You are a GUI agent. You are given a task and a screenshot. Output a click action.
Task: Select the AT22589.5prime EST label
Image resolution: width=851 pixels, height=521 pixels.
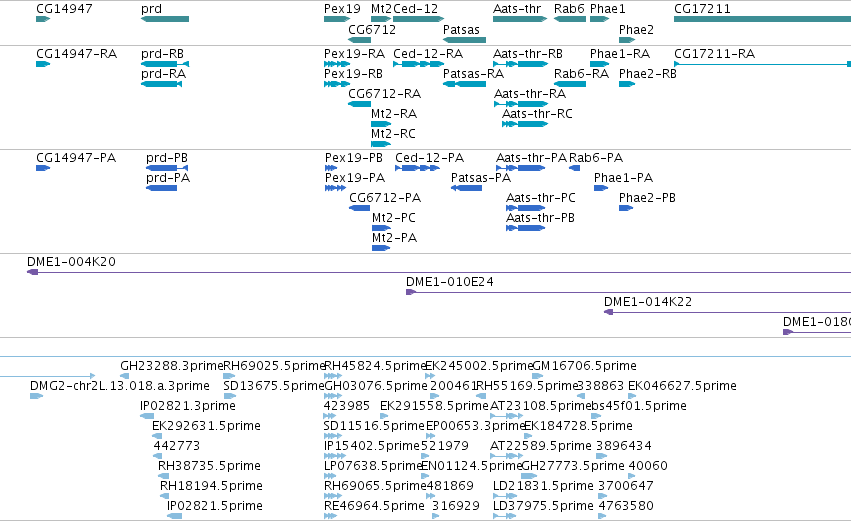click(x=541, y=447)
